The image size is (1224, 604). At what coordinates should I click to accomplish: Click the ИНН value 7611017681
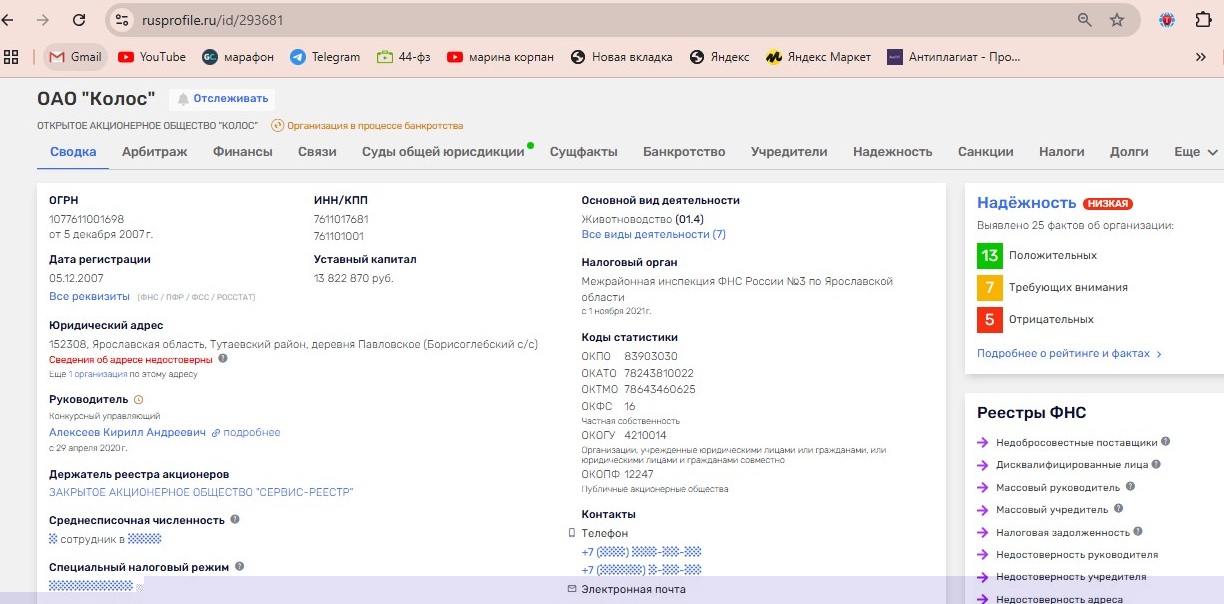tap(341, 219)
